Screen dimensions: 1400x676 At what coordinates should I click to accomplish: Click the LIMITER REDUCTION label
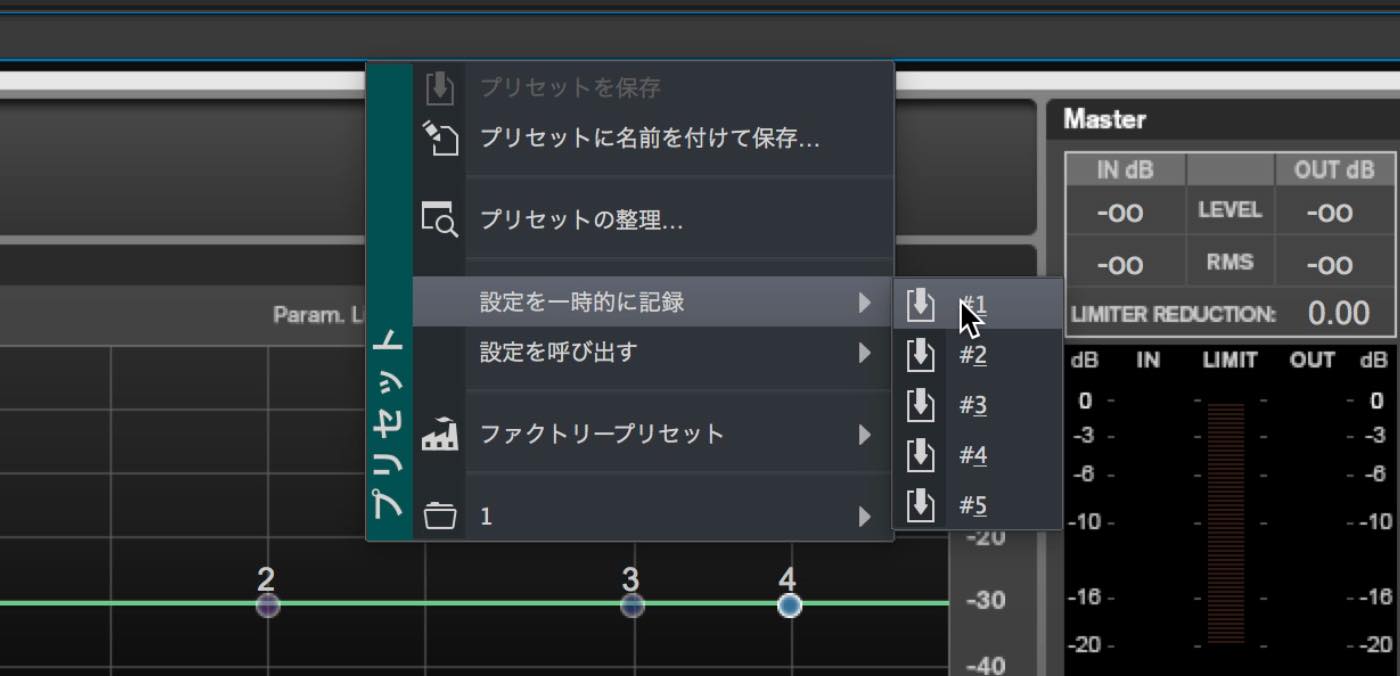coord(1173,314)
